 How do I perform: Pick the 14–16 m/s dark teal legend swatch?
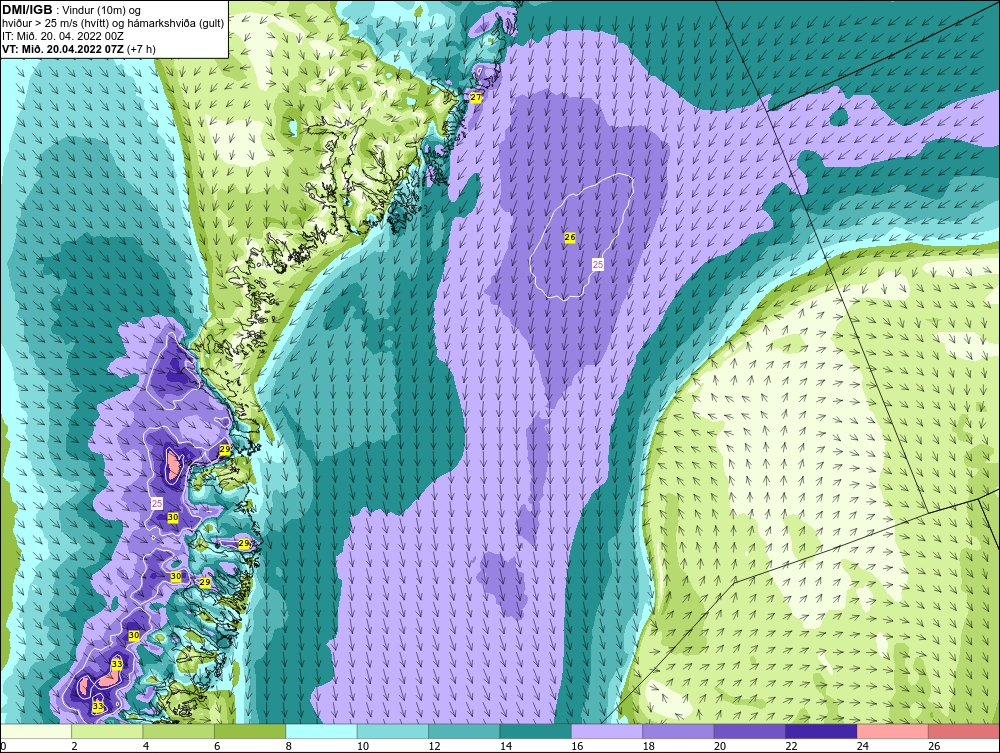click(536, 731)
